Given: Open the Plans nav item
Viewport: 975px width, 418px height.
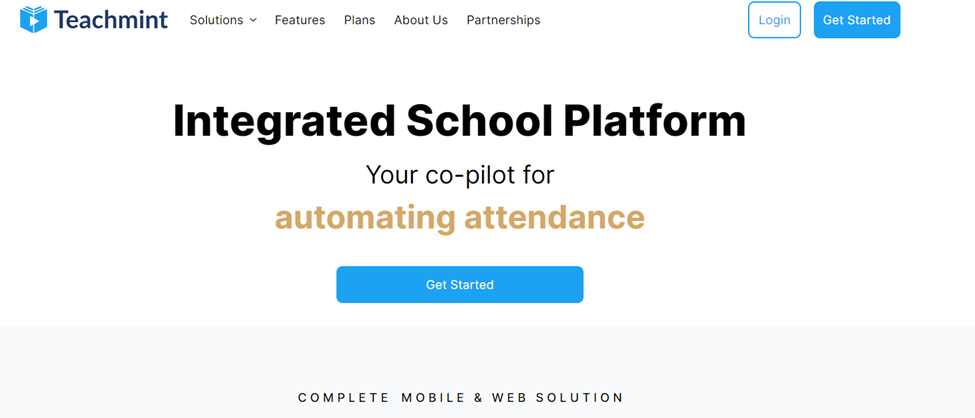Looking at the screenshot, I should click(359, 20).
